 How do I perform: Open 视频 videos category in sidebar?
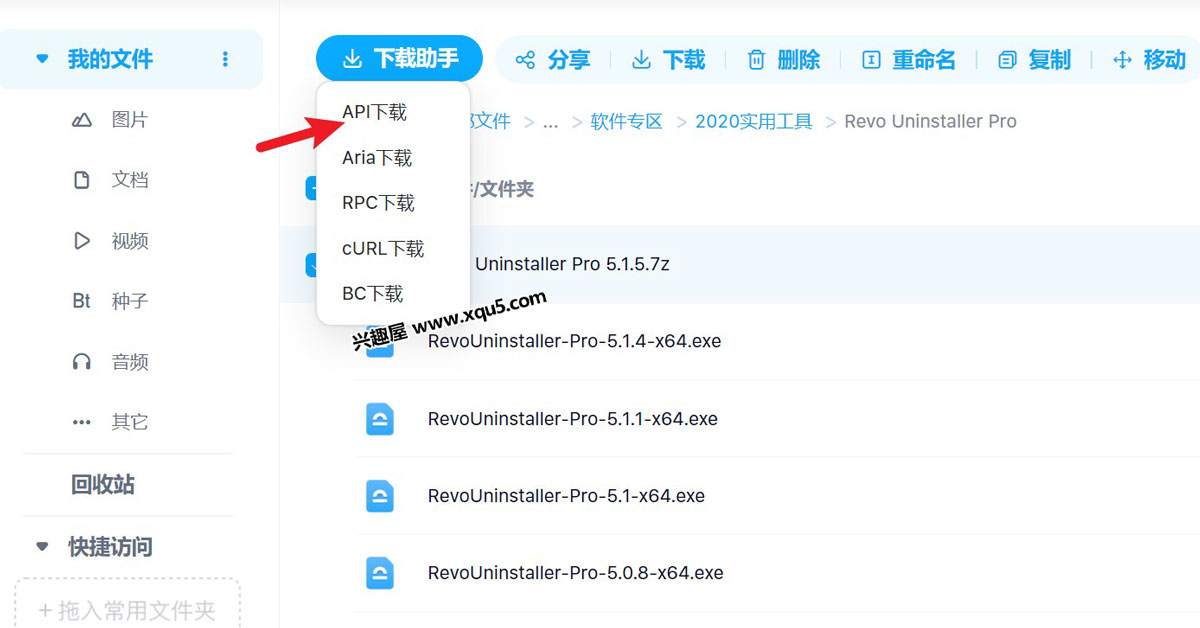coord(110,241)
